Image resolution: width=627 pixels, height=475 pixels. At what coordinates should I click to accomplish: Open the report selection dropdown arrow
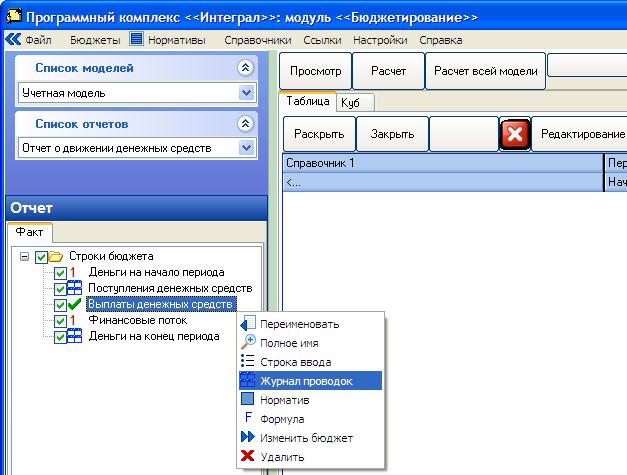tap(247, 148)
